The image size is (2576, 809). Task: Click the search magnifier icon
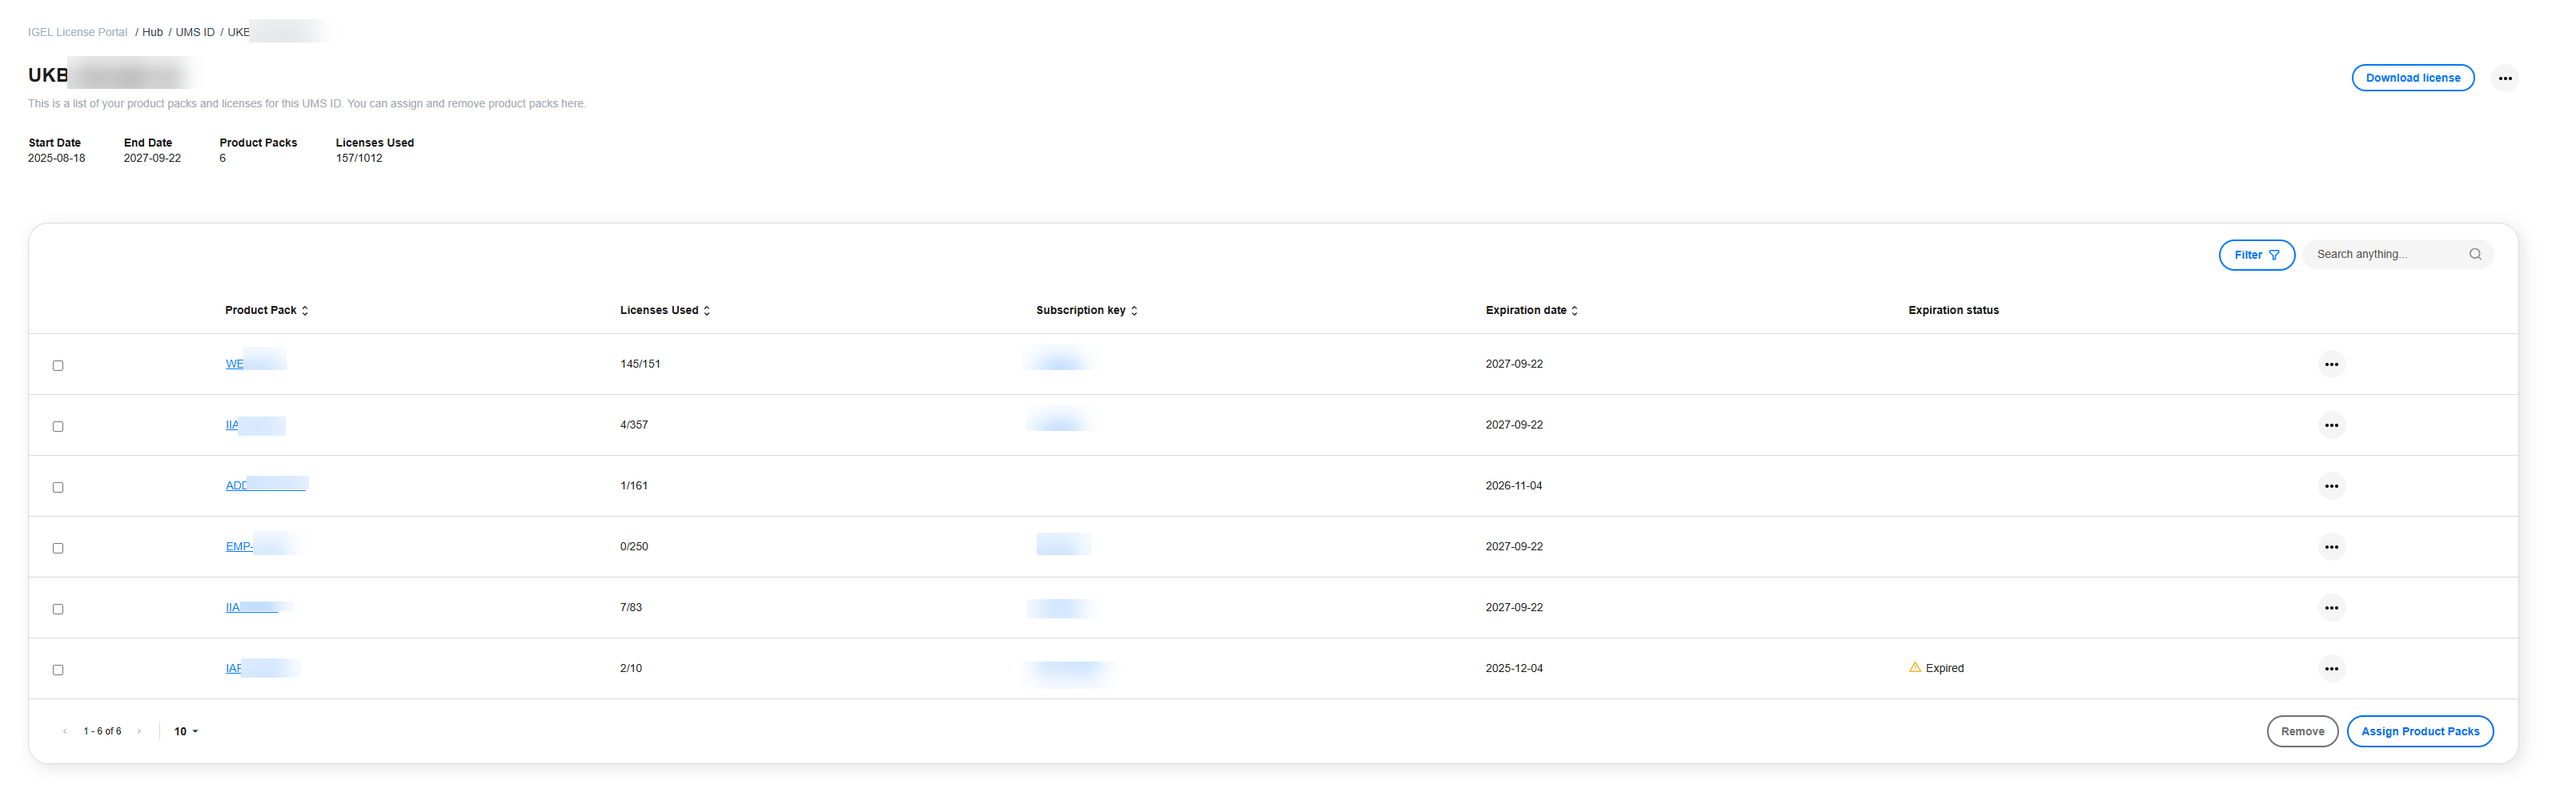point(2475,254)
